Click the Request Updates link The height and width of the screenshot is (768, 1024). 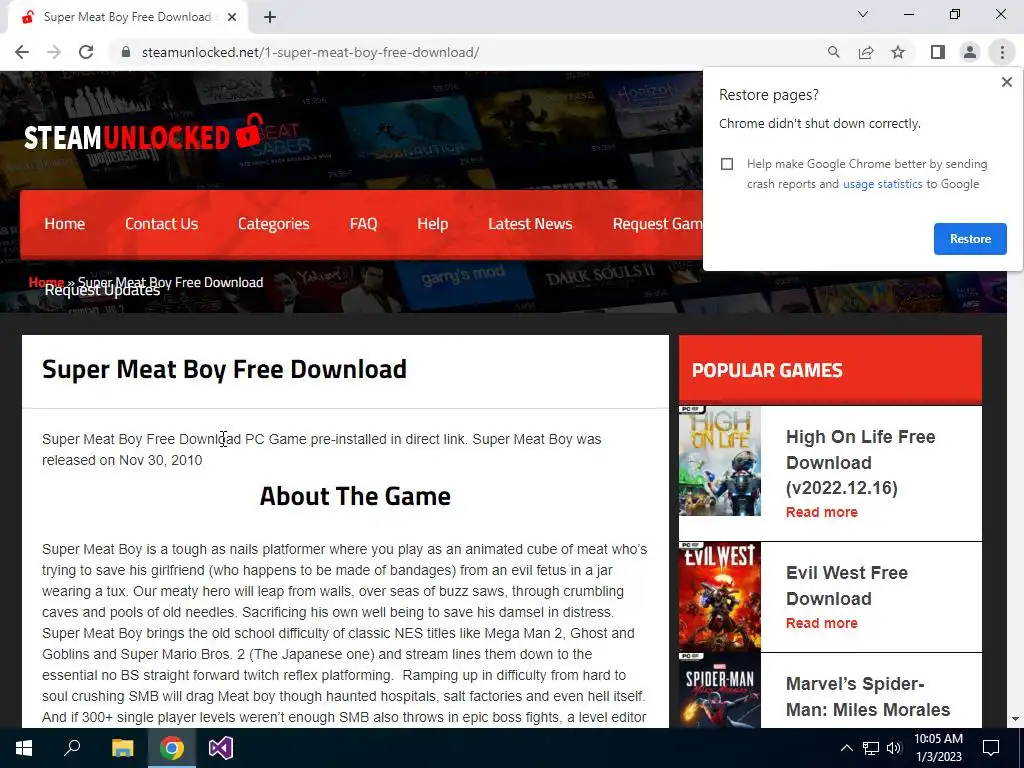point(103,291)
